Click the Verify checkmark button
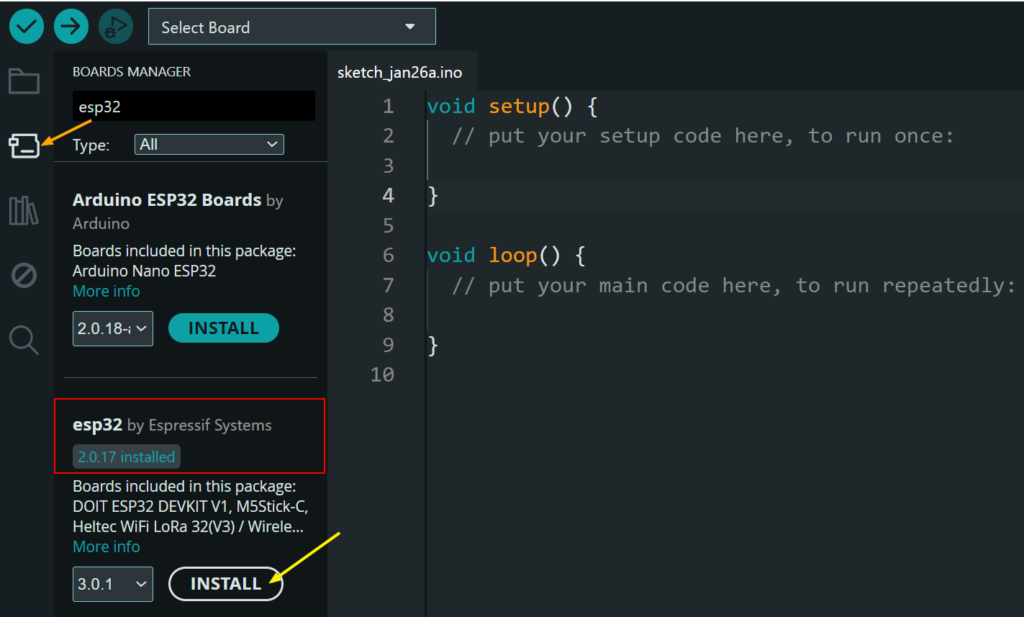The width and height of the screenshot is (1024, 617). click(26, 27)
